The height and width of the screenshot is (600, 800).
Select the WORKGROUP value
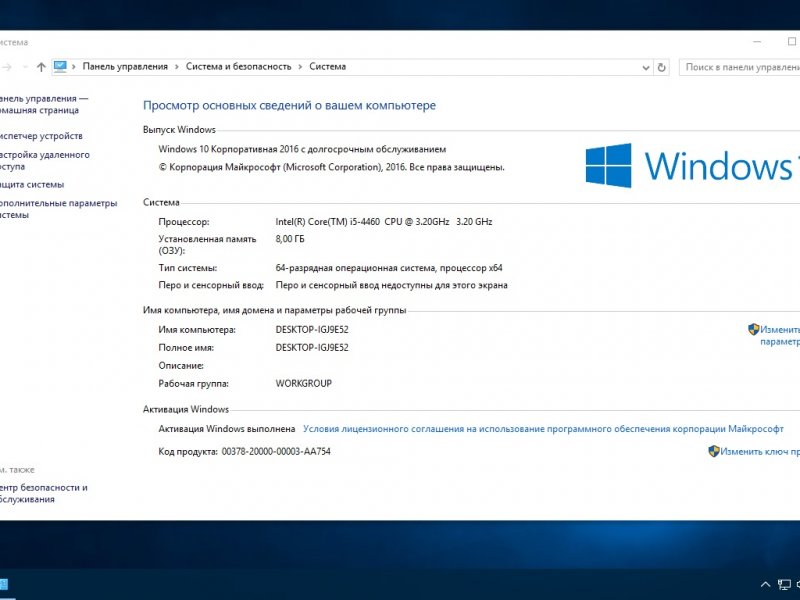[x=304, y=383]
